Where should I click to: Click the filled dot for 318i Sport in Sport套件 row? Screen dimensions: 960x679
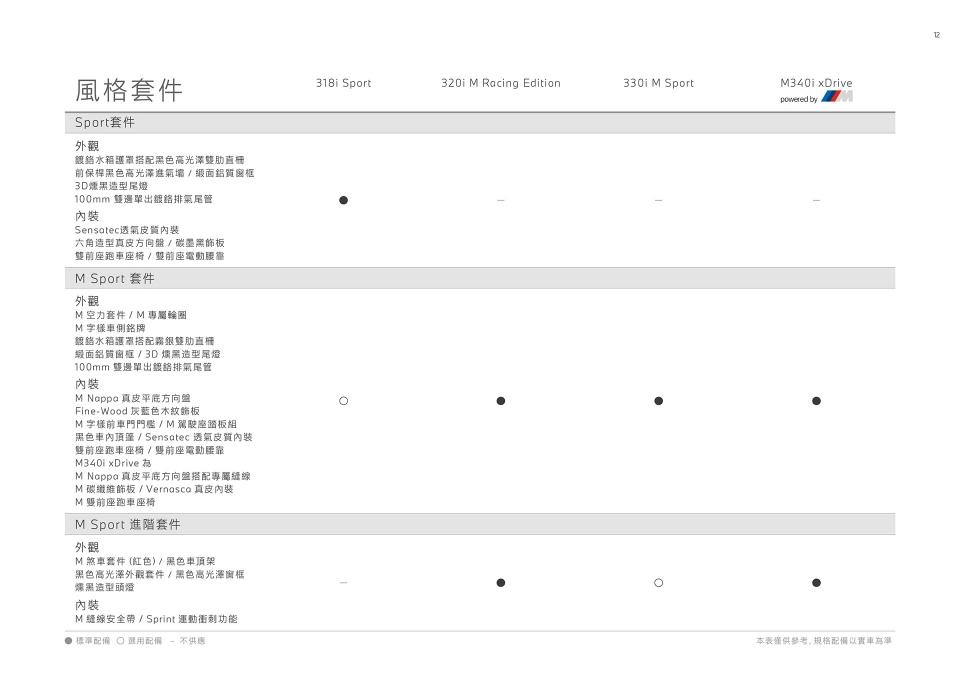(x=343, y=200)
